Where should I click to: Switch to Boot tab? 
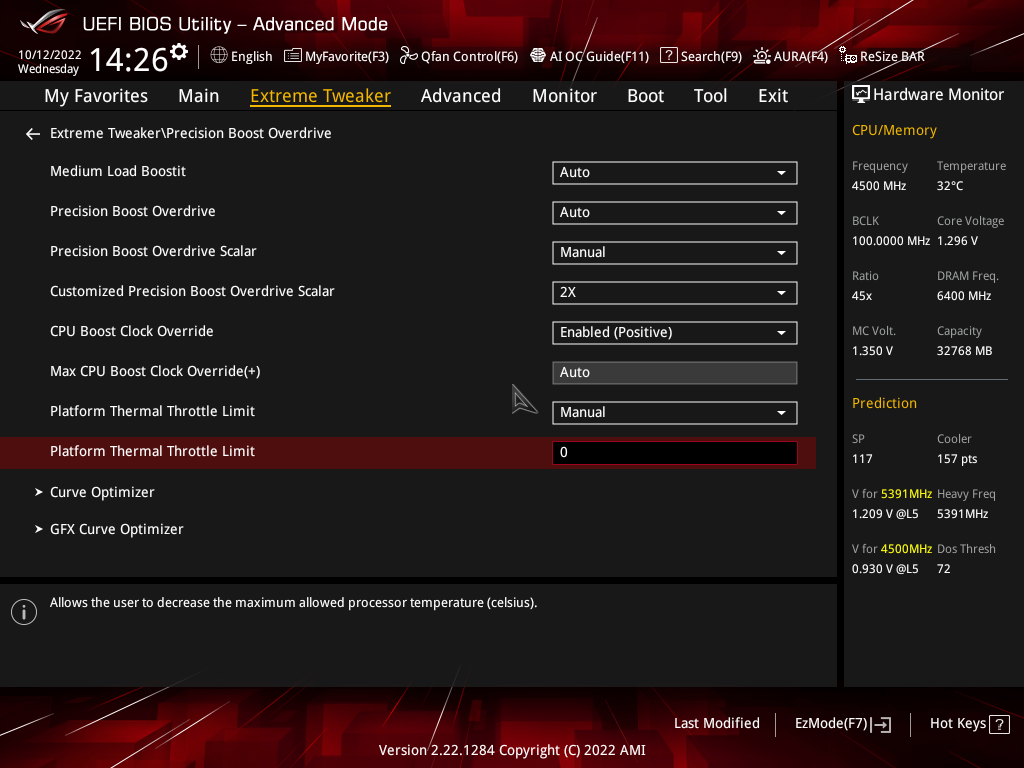pos(645,96)
